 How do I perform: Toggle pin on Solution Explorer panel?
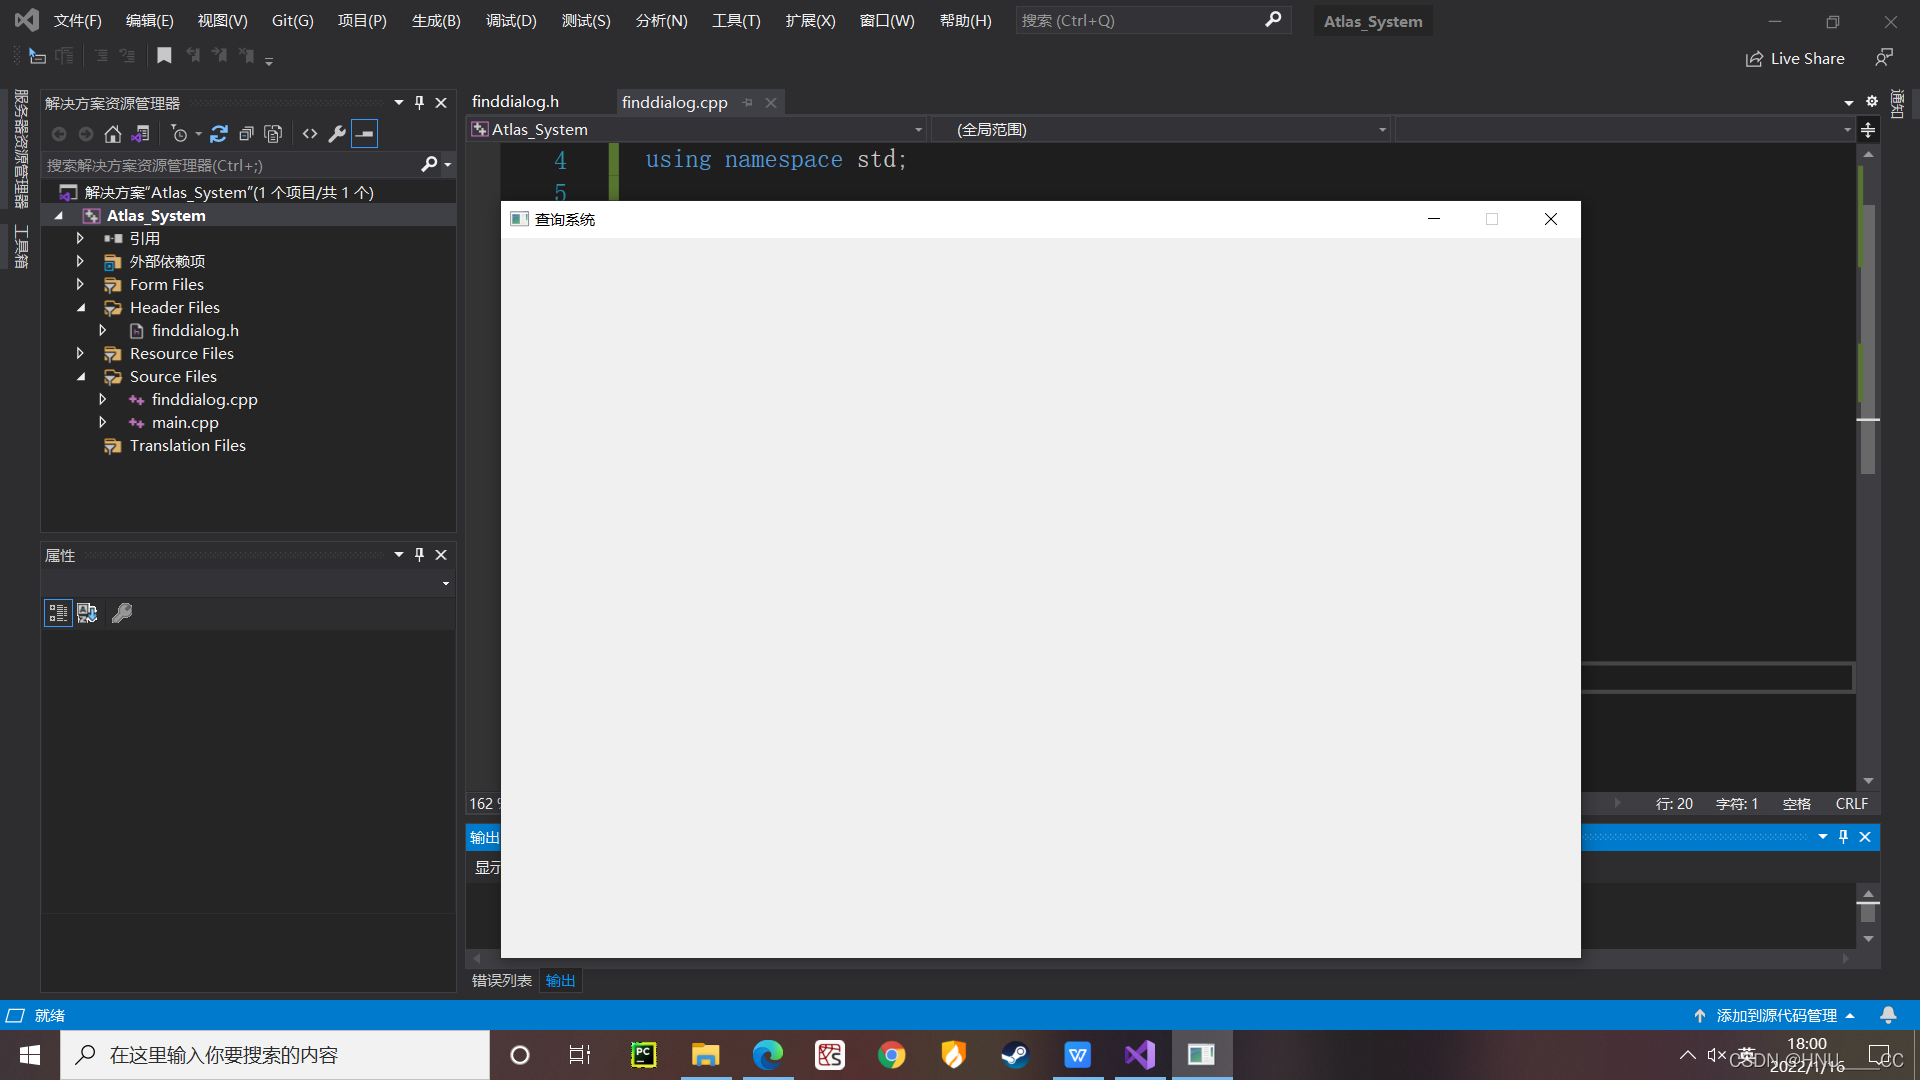[x=419, y=103]
